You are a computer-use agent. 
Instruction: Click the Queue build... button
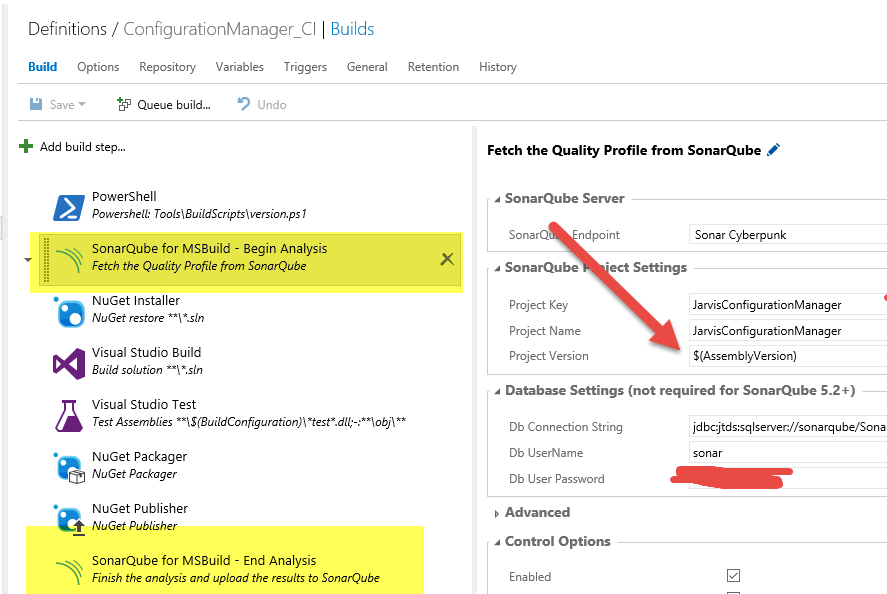click(163, 104)
